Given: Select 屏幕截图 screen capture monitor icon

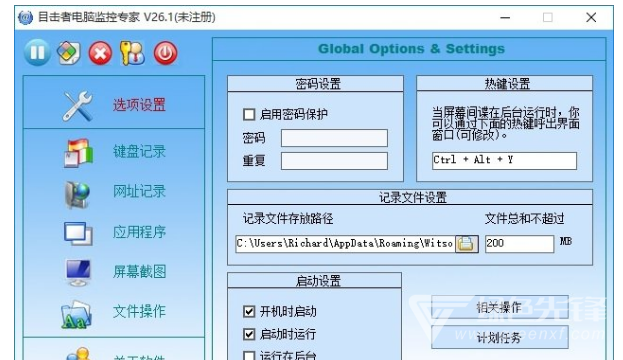Looking at the screenshot, I should (78, 273).
